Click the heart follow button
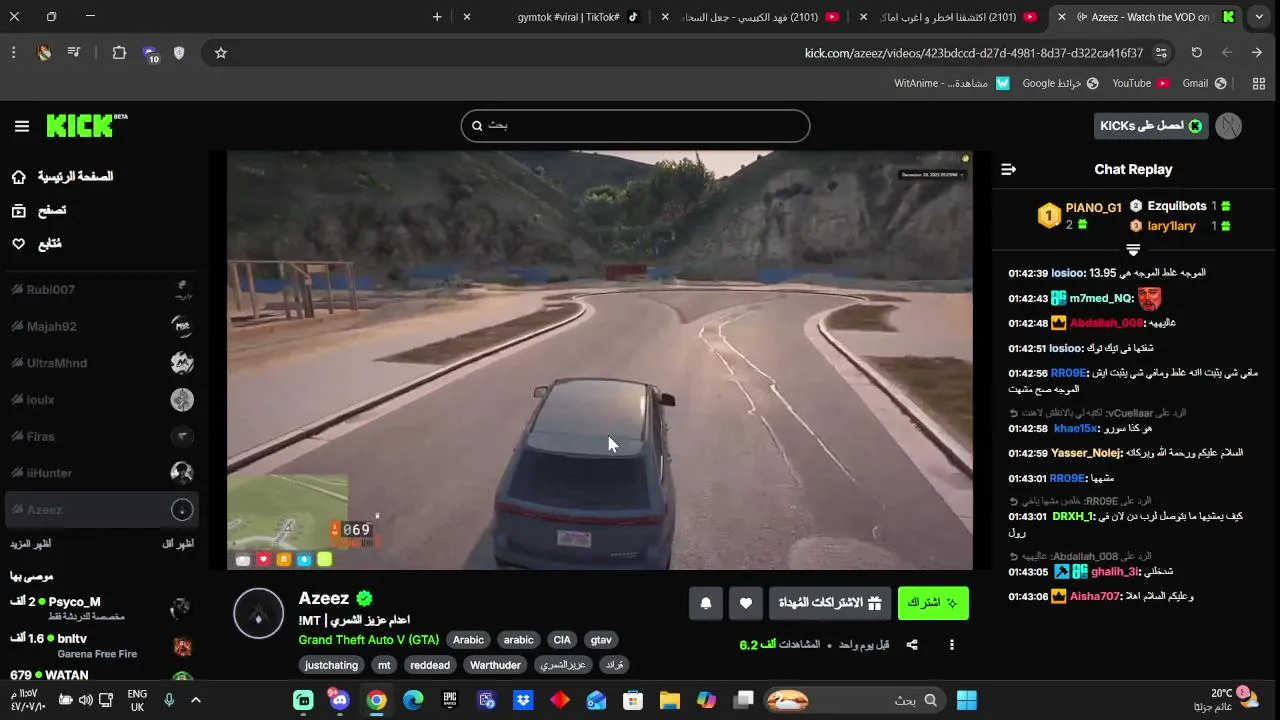This screenshot has height=720, width=1280. (745, 603)
